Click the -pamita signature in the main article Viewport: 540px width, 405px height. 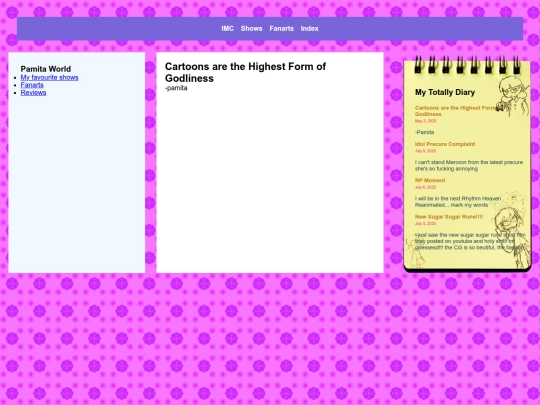(x=176, y=88)
